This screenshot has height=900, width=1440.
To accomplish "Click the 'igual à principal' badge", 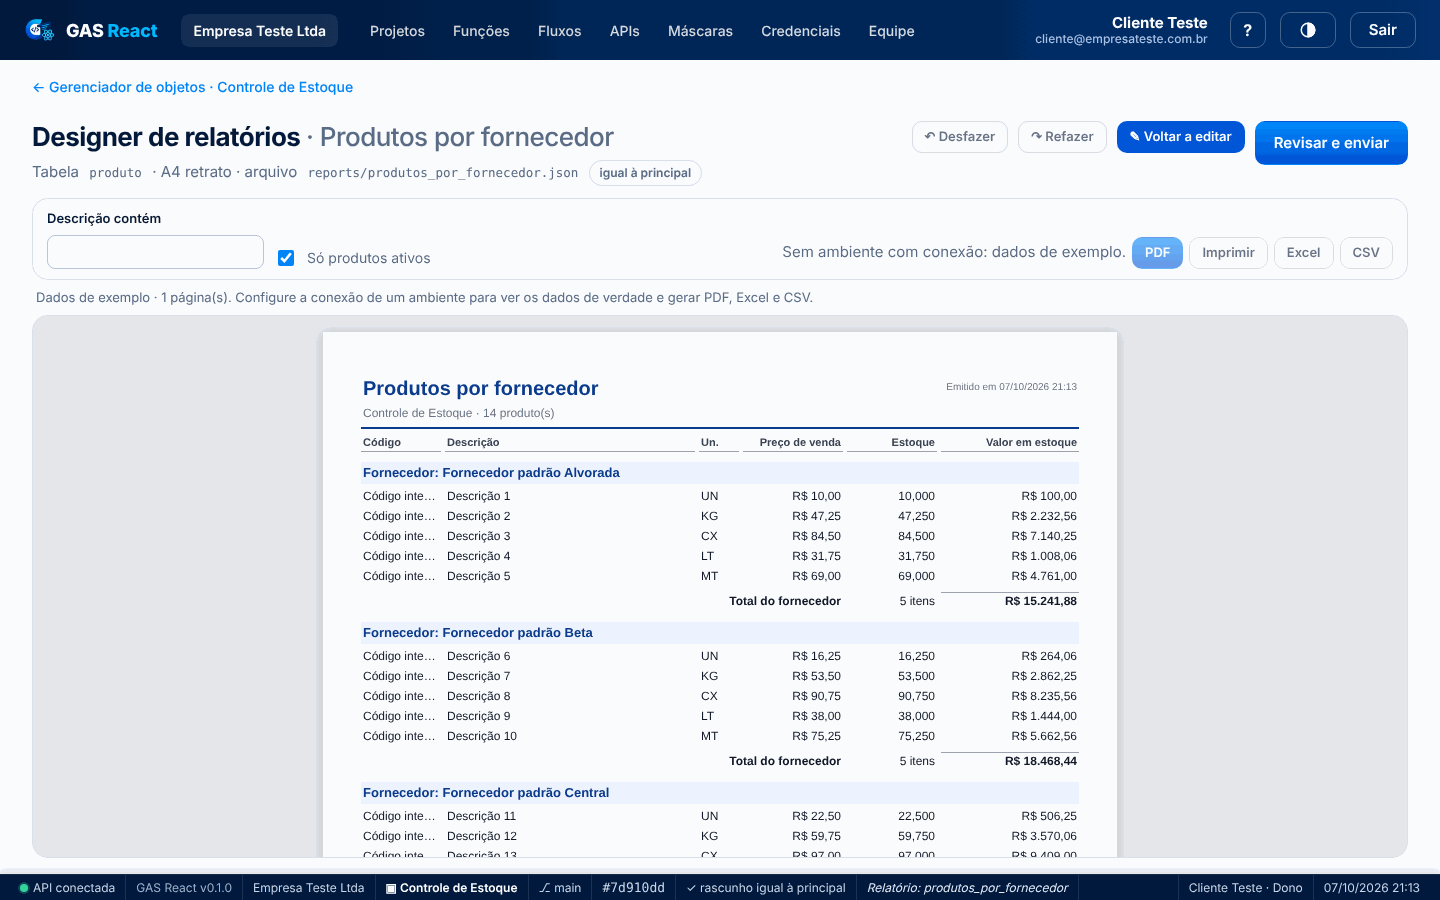I will tap(645, 173).
